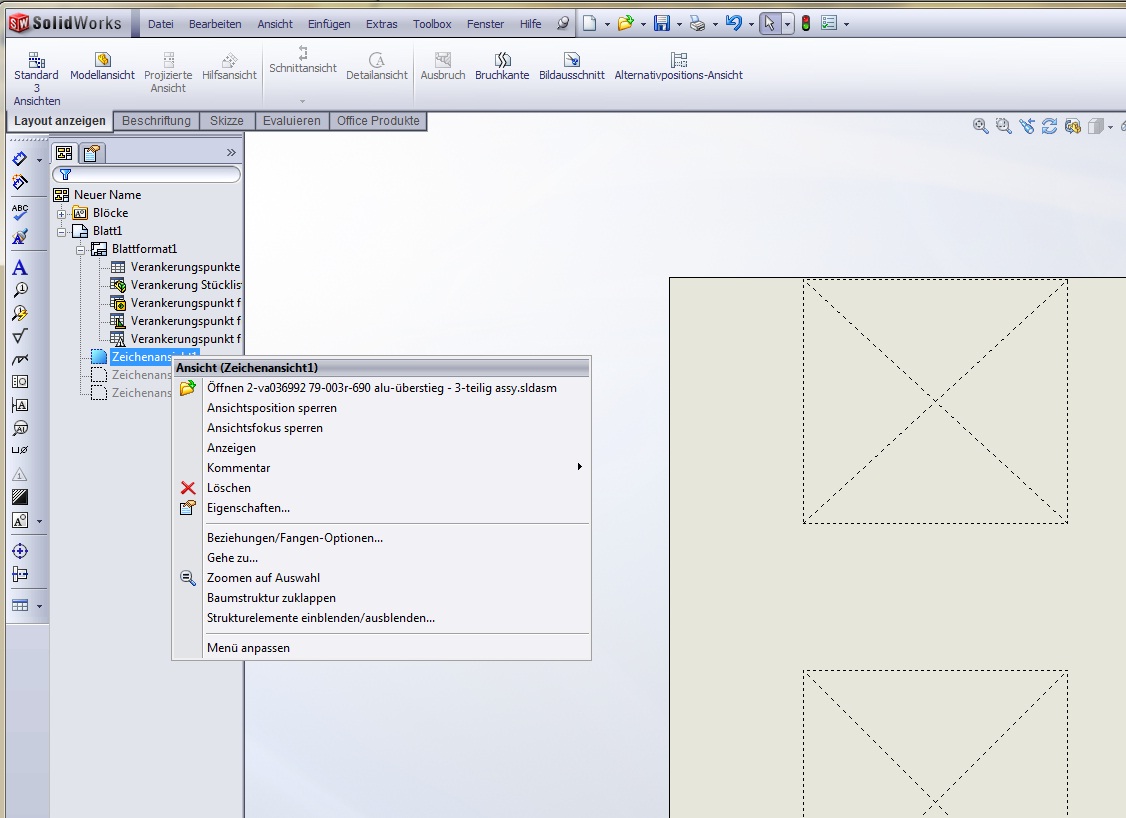
Task: Click the Options checklist icon
Action: point(829,24)
